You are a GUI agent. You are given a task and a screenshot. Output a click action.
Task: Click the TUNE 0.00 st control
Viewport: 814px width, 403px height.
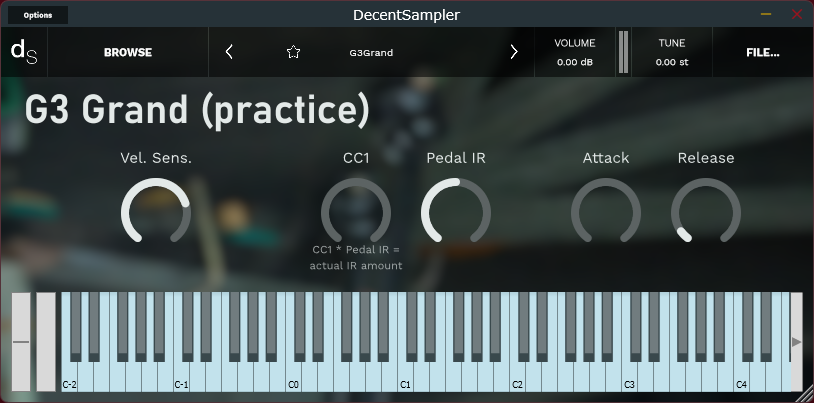click(672, 52)
